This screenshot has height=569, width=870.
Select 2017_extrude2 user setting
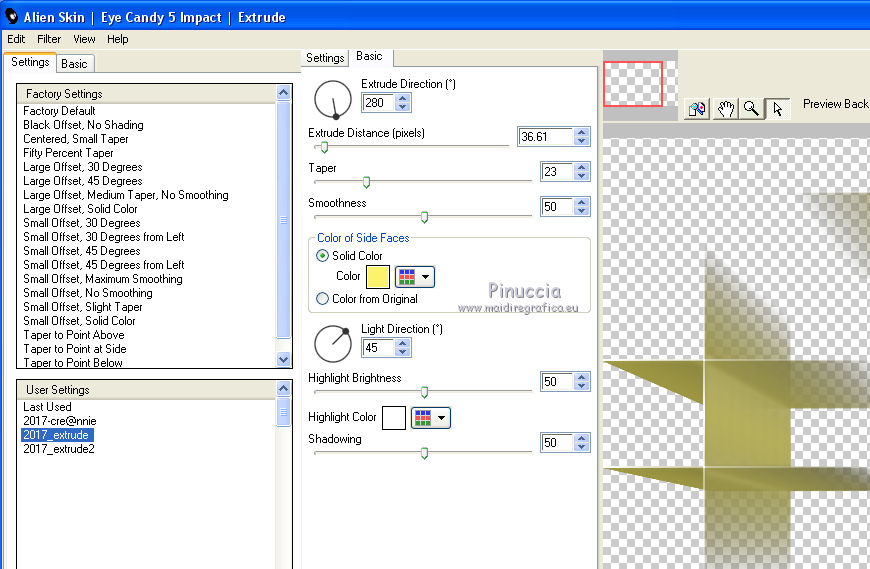59,449
